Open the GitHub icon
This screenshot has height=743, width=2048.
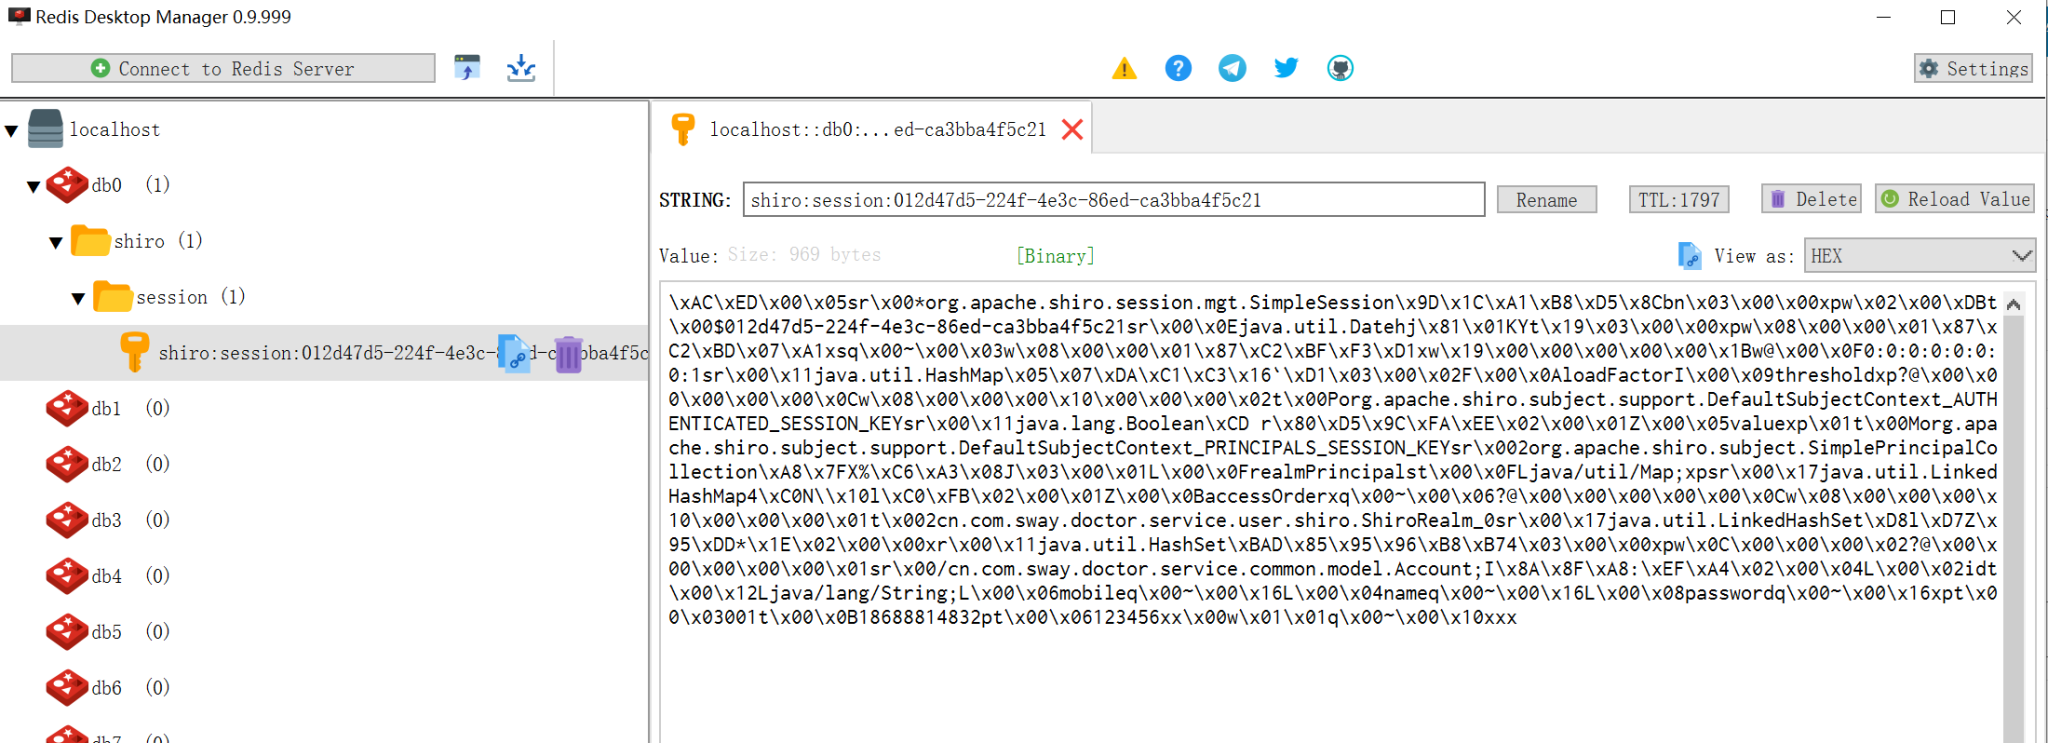(1340, 68)
